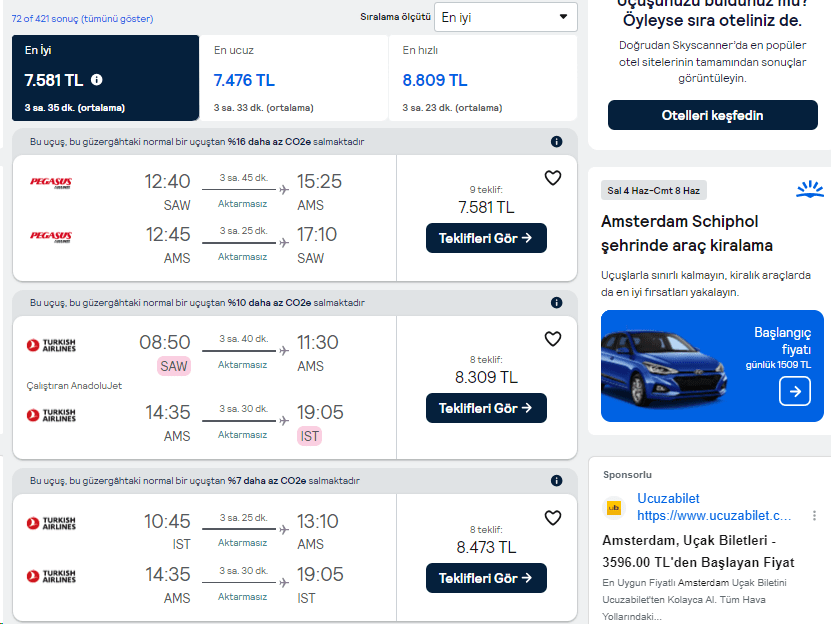Screen dimensions: 831x624
Task: Heart the 8.473 TL flight from IST
Action: point(553,518)
